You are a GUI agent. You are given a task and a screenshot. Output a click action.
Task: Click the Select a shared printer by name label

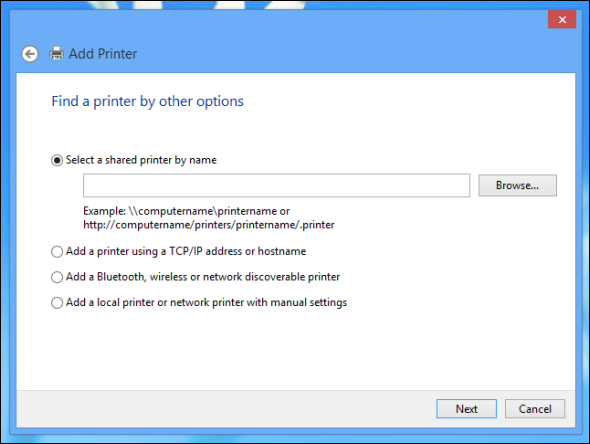click(141, 160)
